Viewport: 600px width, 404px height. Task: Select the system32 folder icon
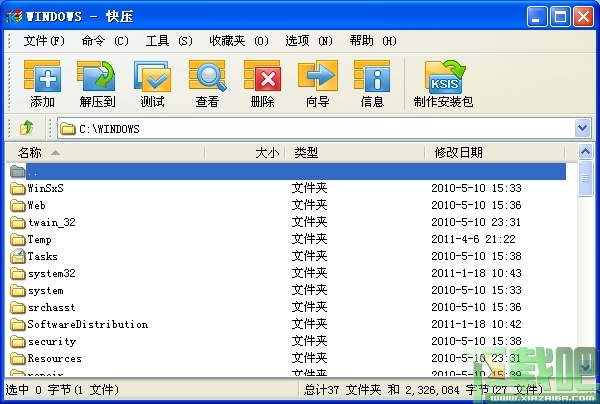(x=18, y=274)
